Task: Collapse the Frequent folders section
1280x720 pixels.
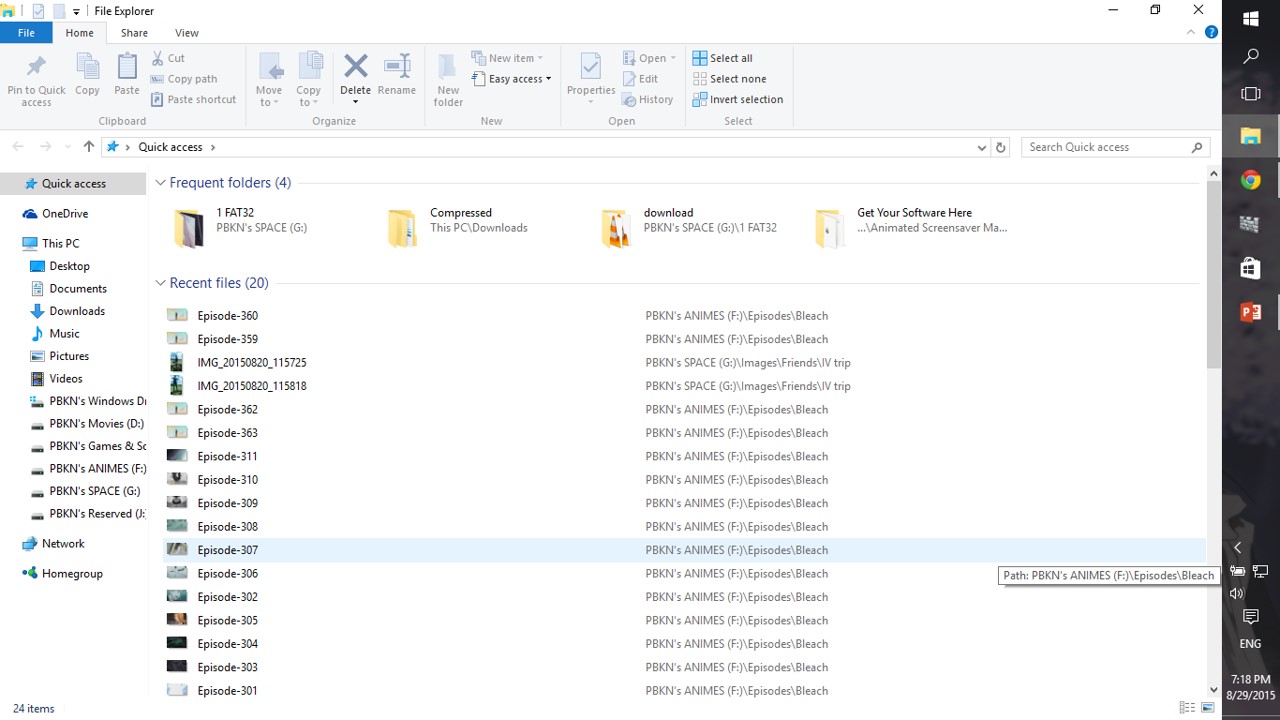Action: [x=160, y=183]
